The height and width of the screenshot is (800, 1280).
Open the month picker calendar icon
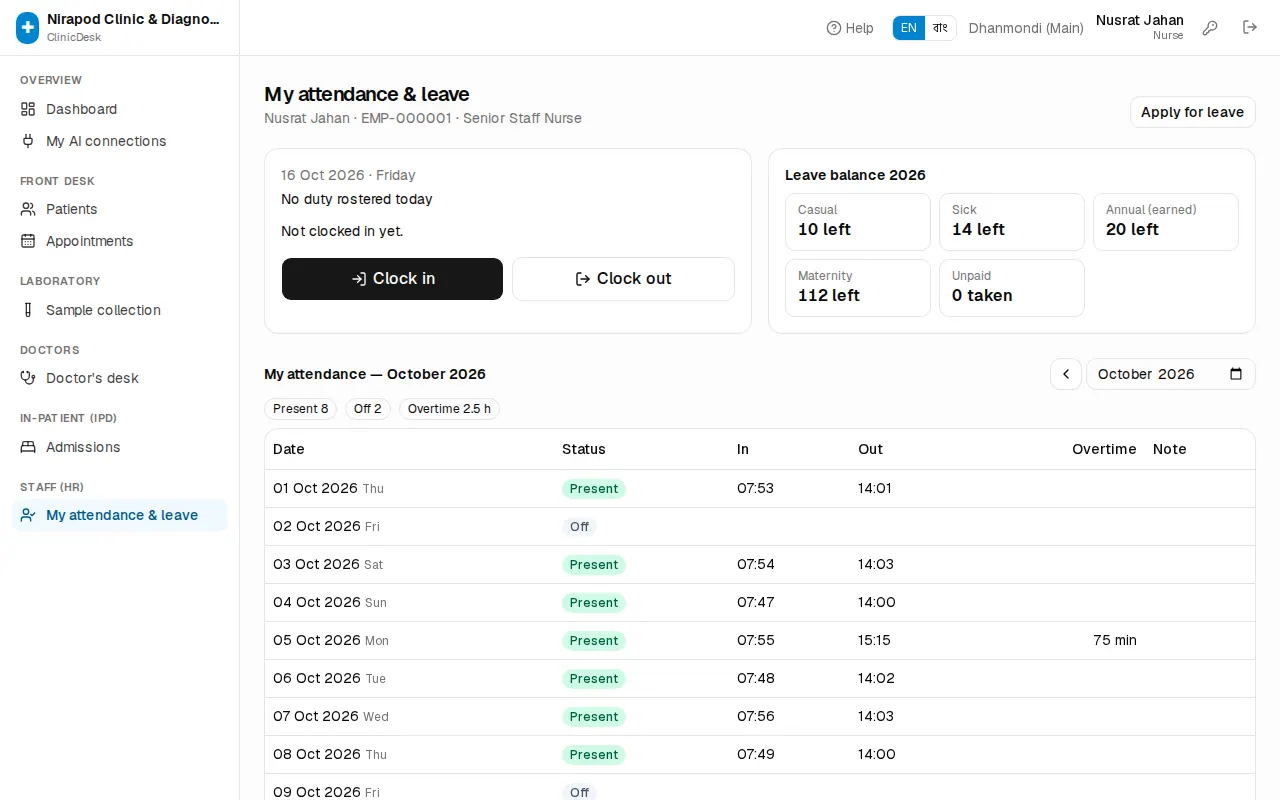(1236, 374)
